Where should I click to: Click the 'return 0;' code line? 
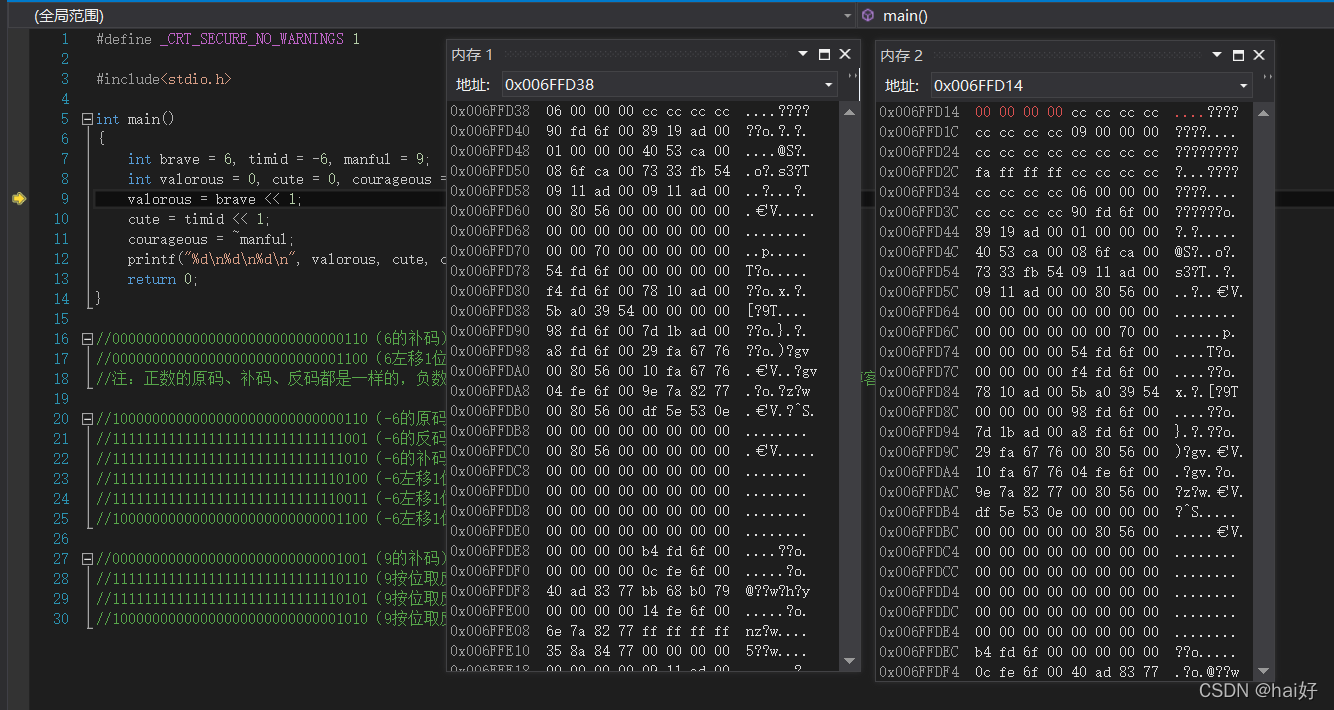(x=163, y=279)
